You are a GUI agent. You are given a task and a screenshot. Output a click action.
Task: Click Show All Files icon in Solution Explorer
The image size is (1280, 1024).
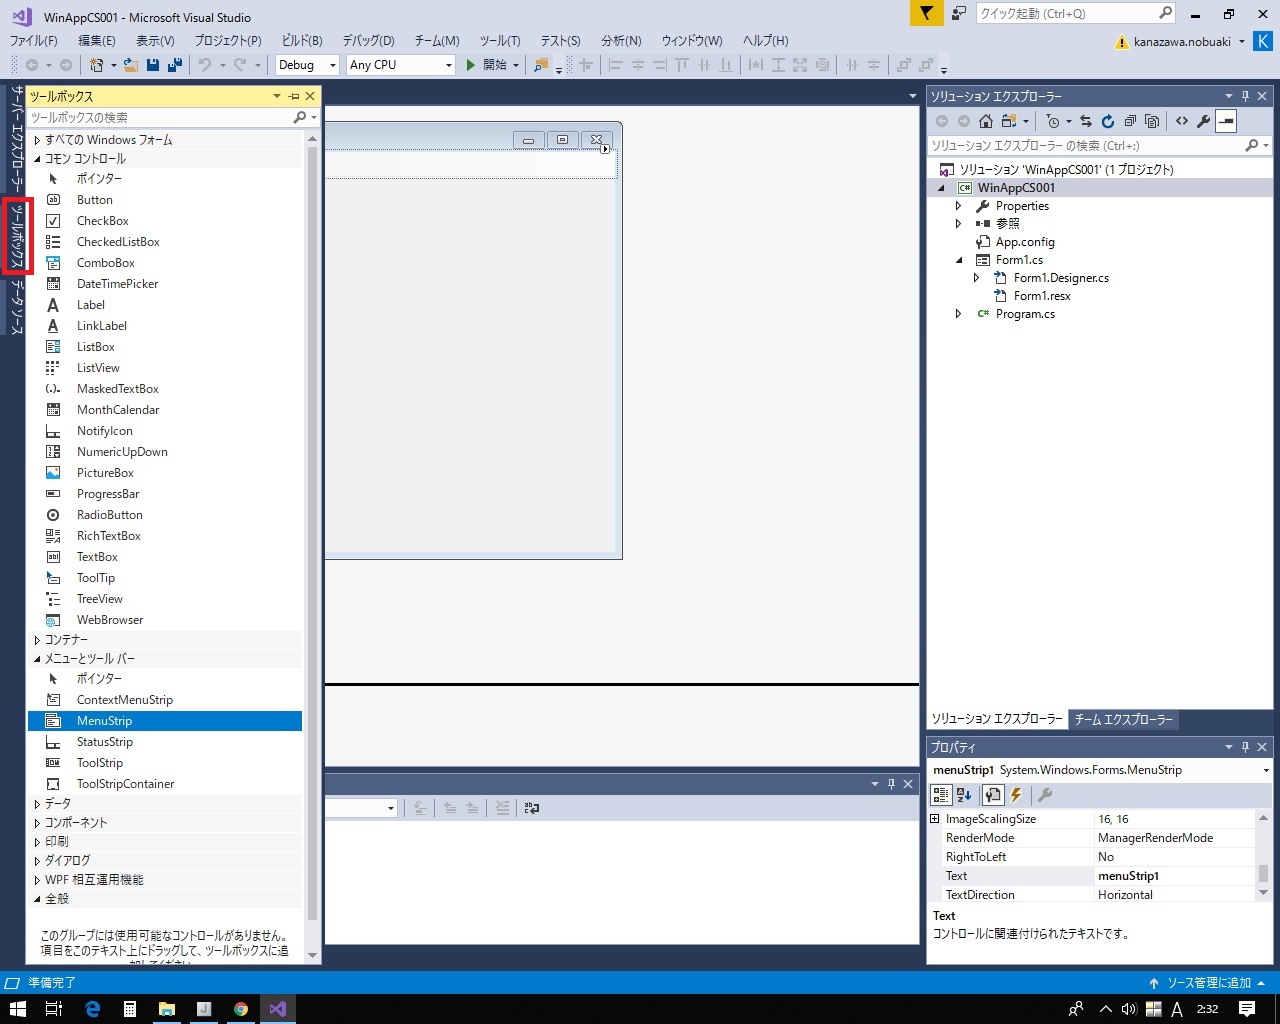[1152, 121]
